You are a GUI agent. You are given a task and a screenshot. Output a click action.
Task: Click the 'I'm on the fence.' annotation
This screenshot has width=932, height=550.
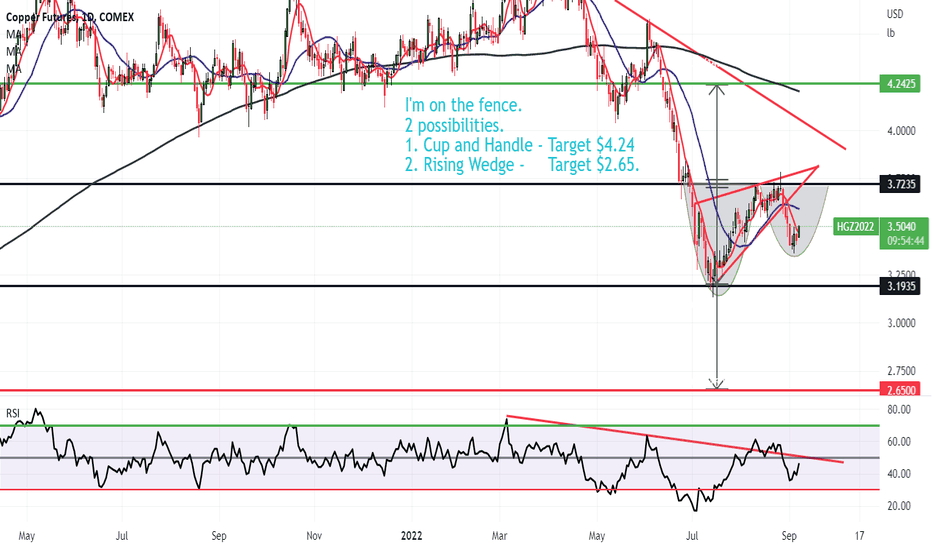tap(463, 106)
